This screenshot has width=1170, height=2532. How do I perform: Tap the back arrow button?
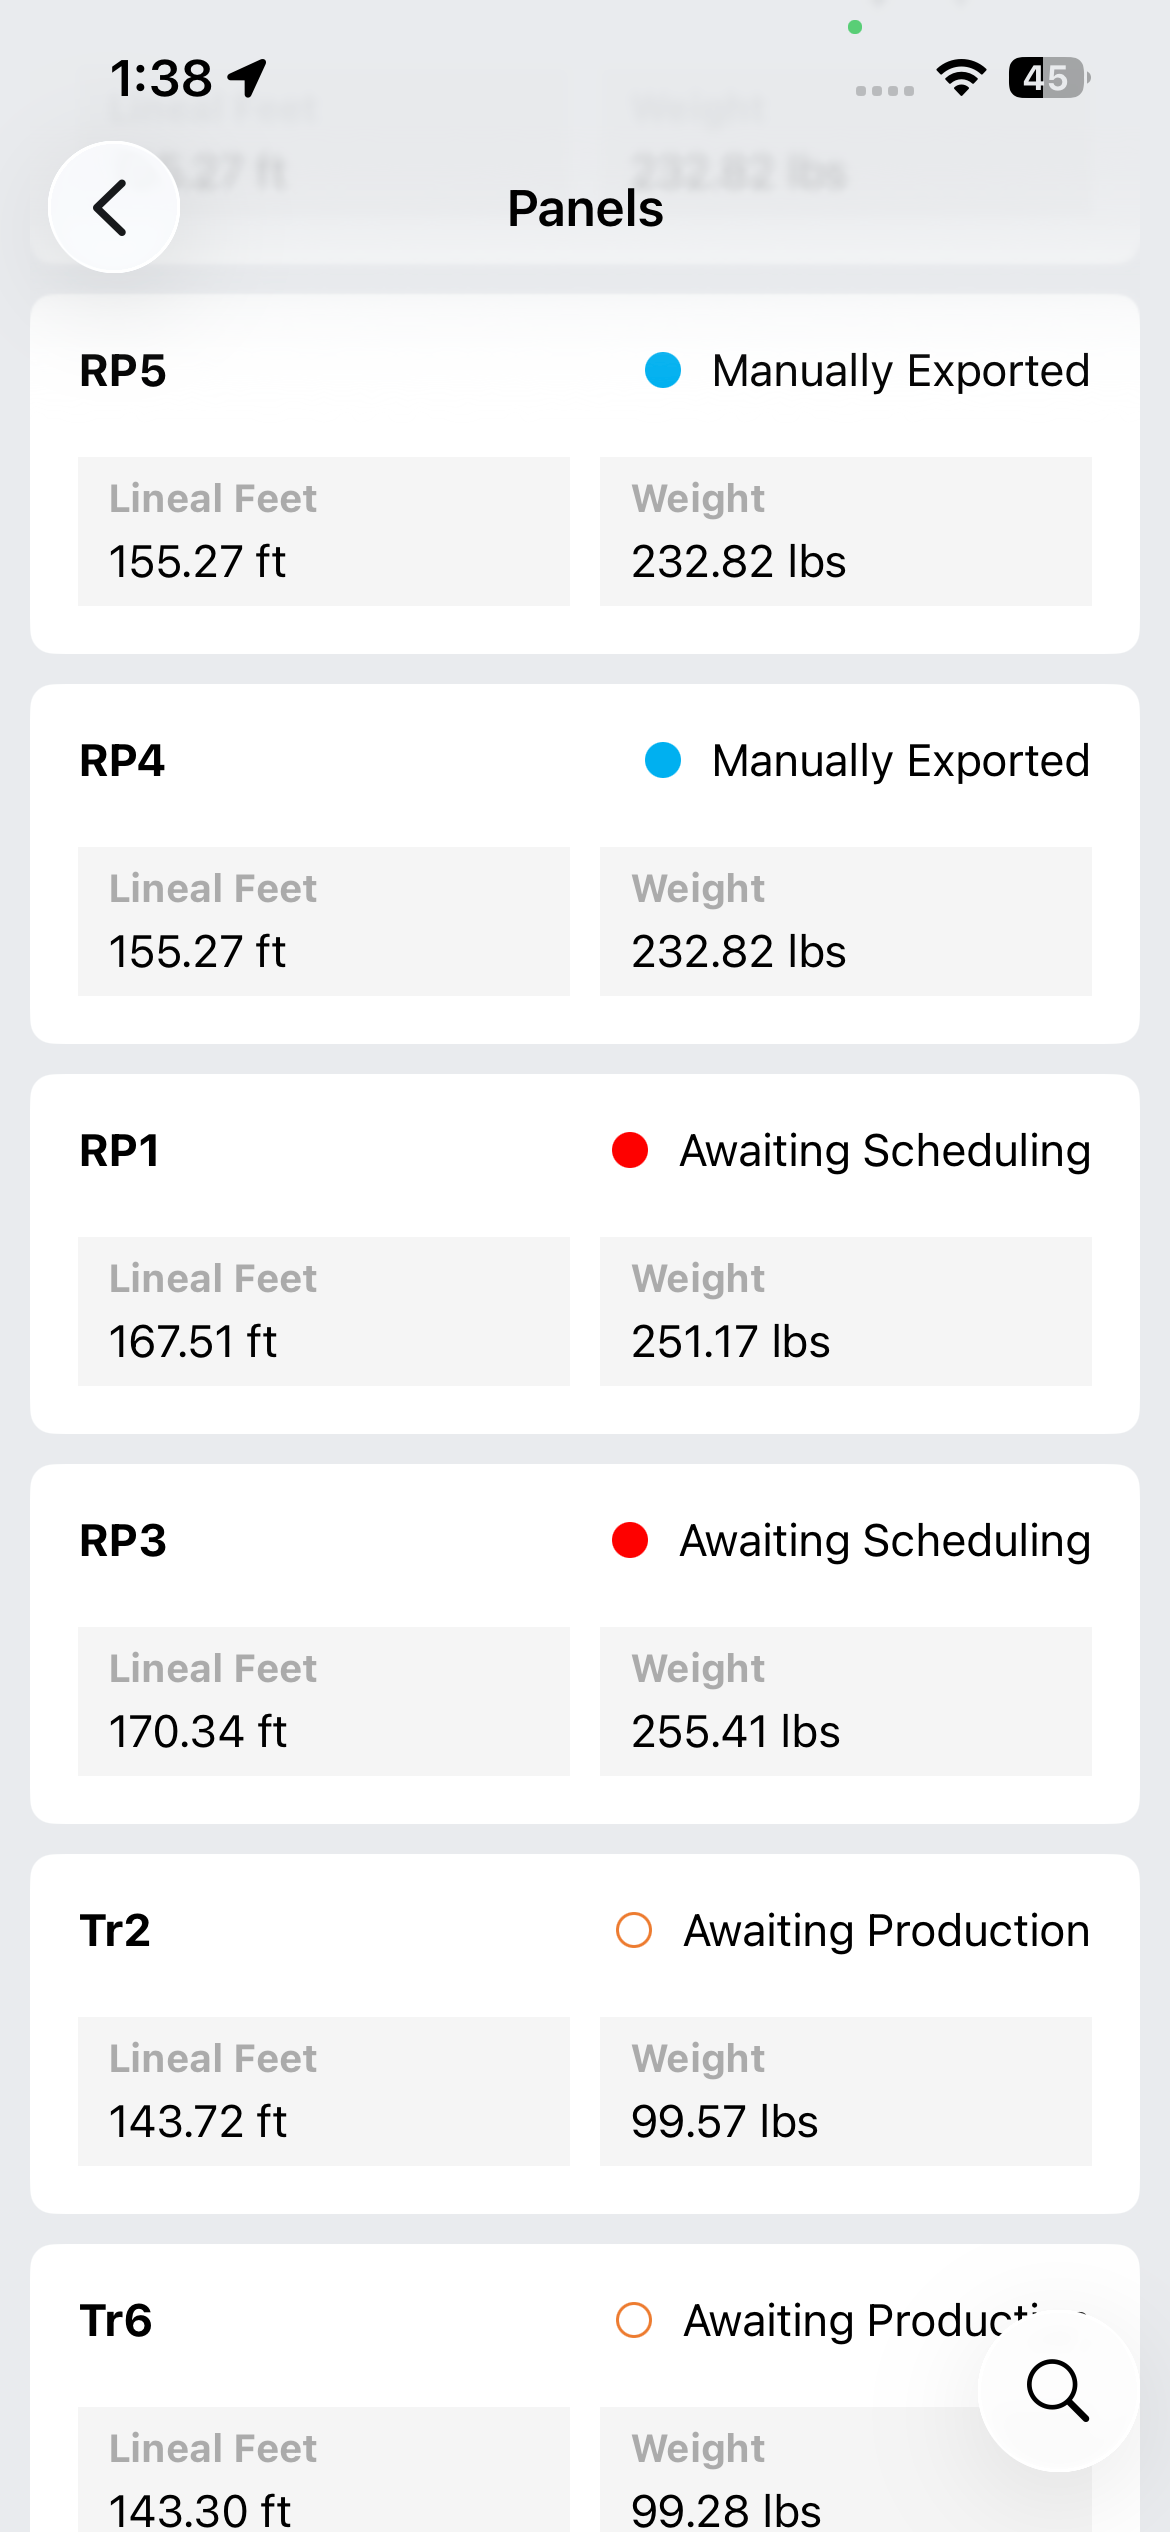click(114, 207)
